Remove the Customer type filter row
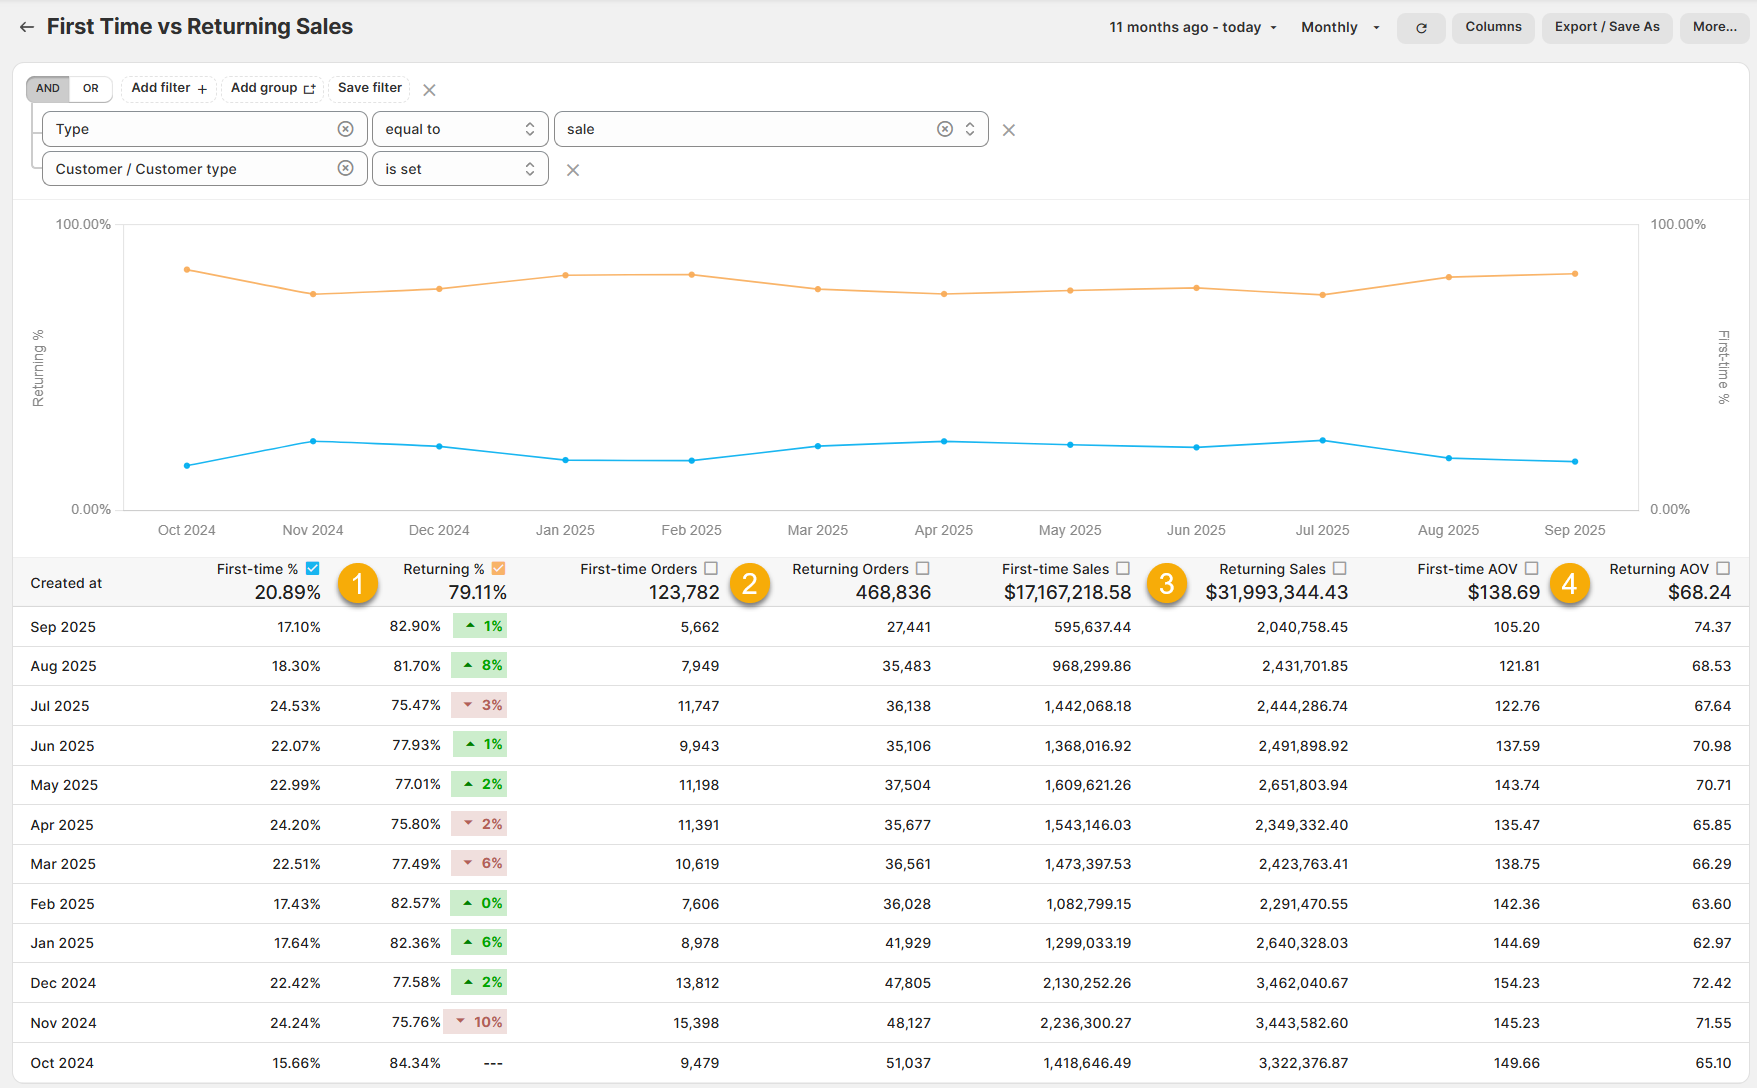 pos(572,170)
